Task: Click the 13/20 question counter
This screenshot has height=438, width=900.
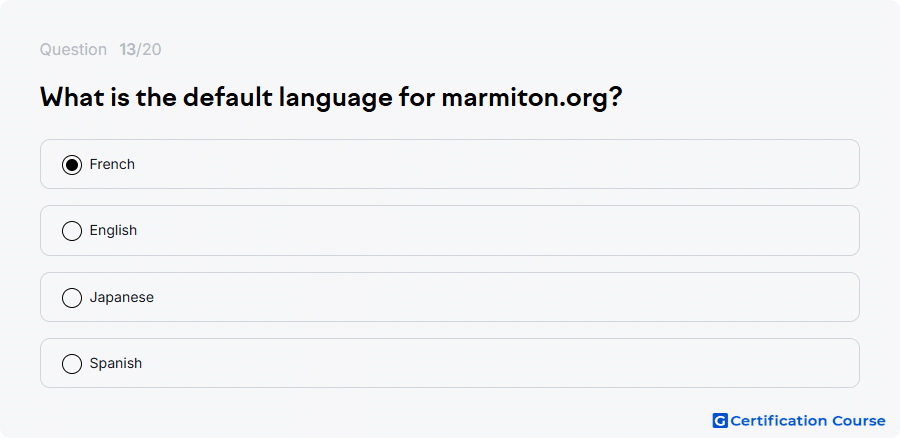Action: point(140,49)
